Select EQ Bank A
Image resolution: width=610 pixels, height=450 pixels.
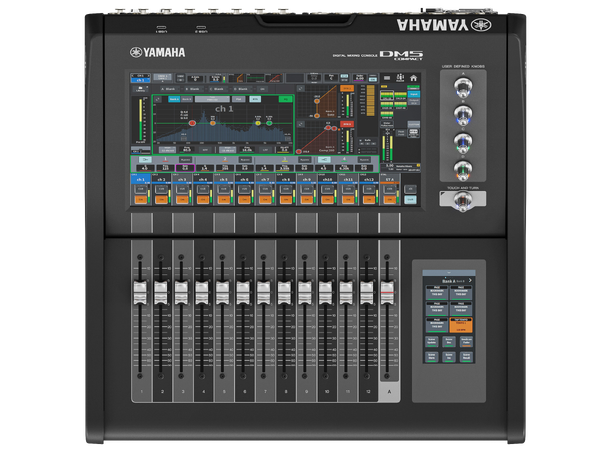click(x=174, y=99)
